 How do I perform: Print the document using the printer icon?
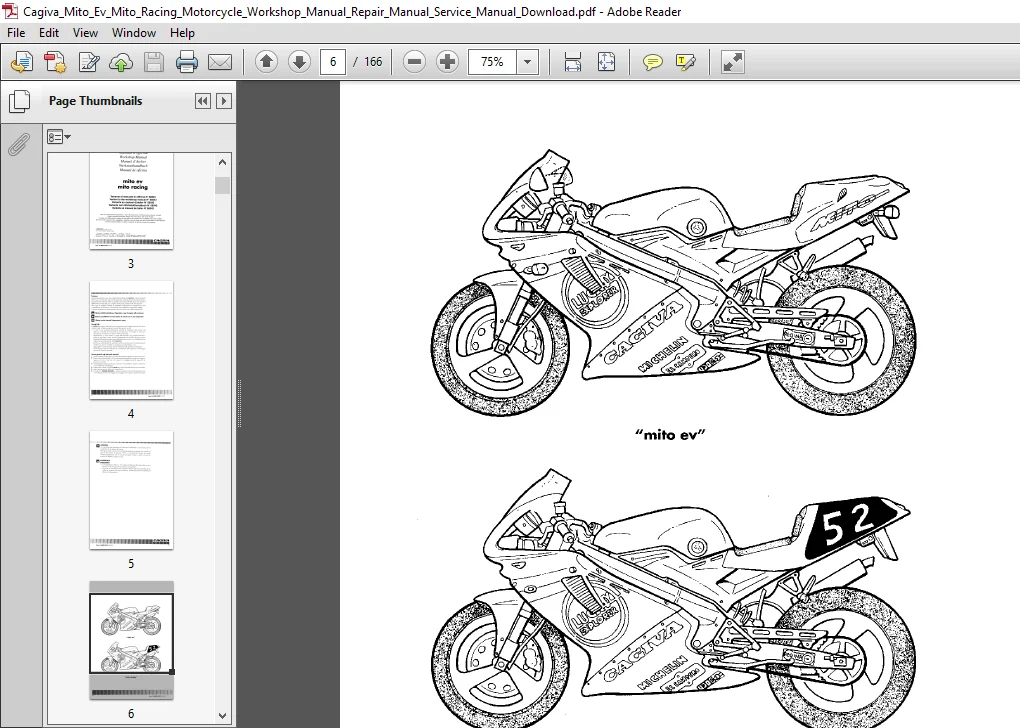(x=187, y=62)
